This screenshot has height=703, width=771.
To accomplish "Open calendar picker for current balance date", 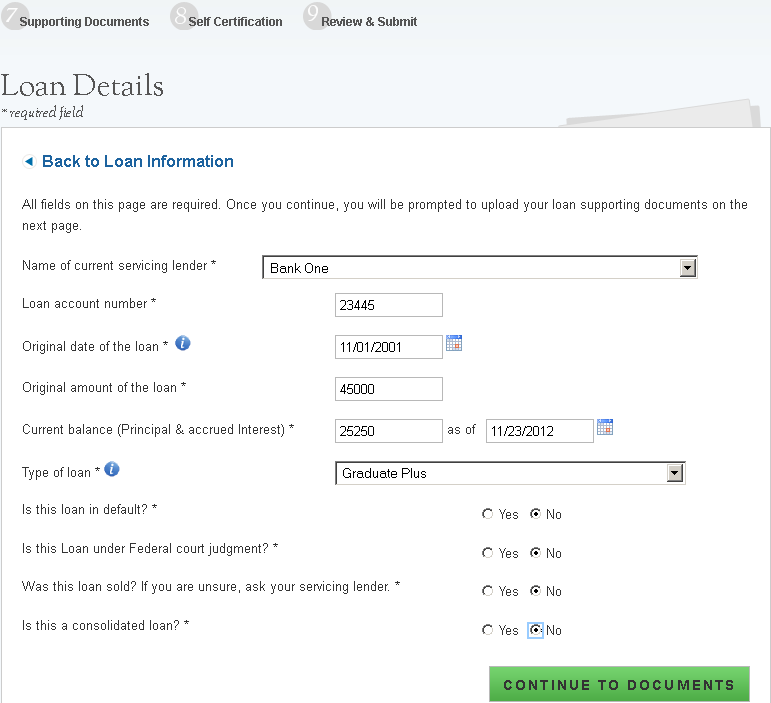I will pos(605,427).
